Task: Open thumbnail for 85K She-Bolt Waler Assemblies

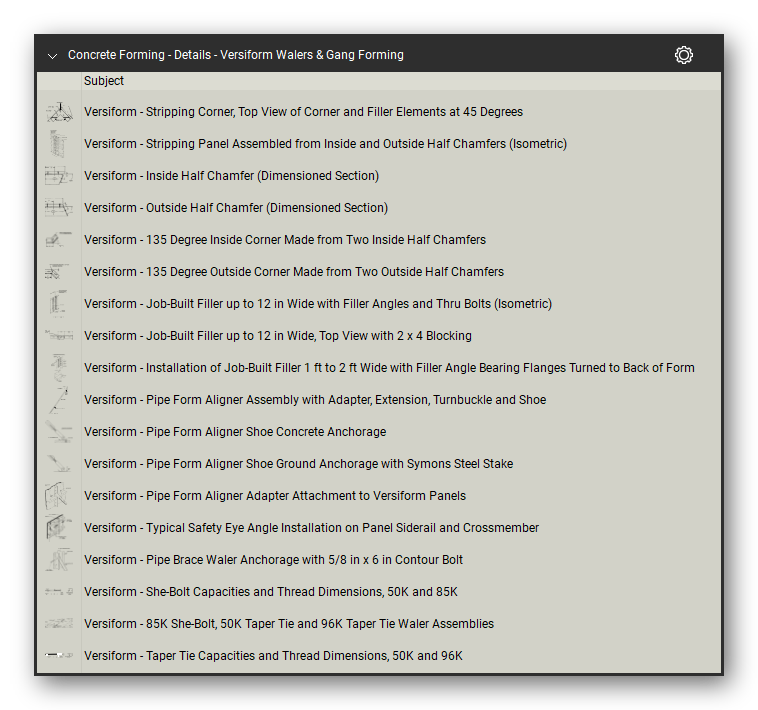Action: (59, 623)
